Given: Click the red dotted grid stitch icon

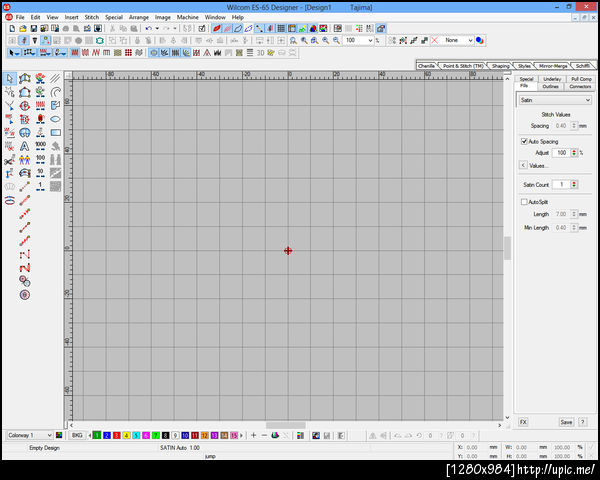Looking at the screenshot, I should click(128, 53).
